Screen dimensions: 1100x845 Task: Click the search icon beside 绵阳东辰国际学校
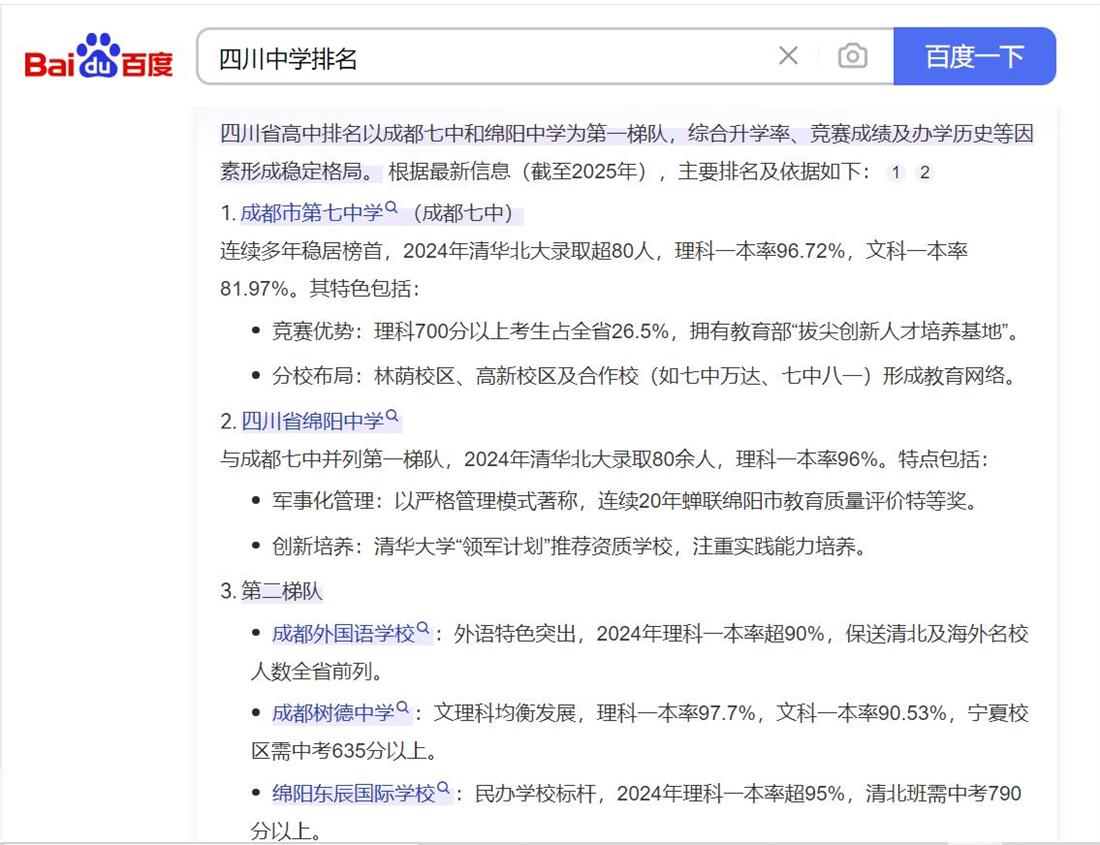point(443,787)
